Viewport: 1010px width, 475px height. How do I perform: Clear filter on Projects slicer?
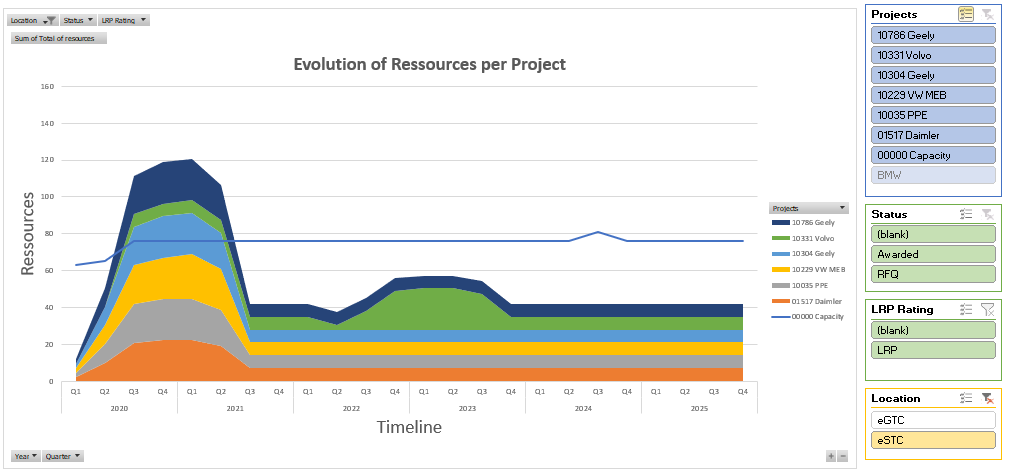(x=987, y=14)
